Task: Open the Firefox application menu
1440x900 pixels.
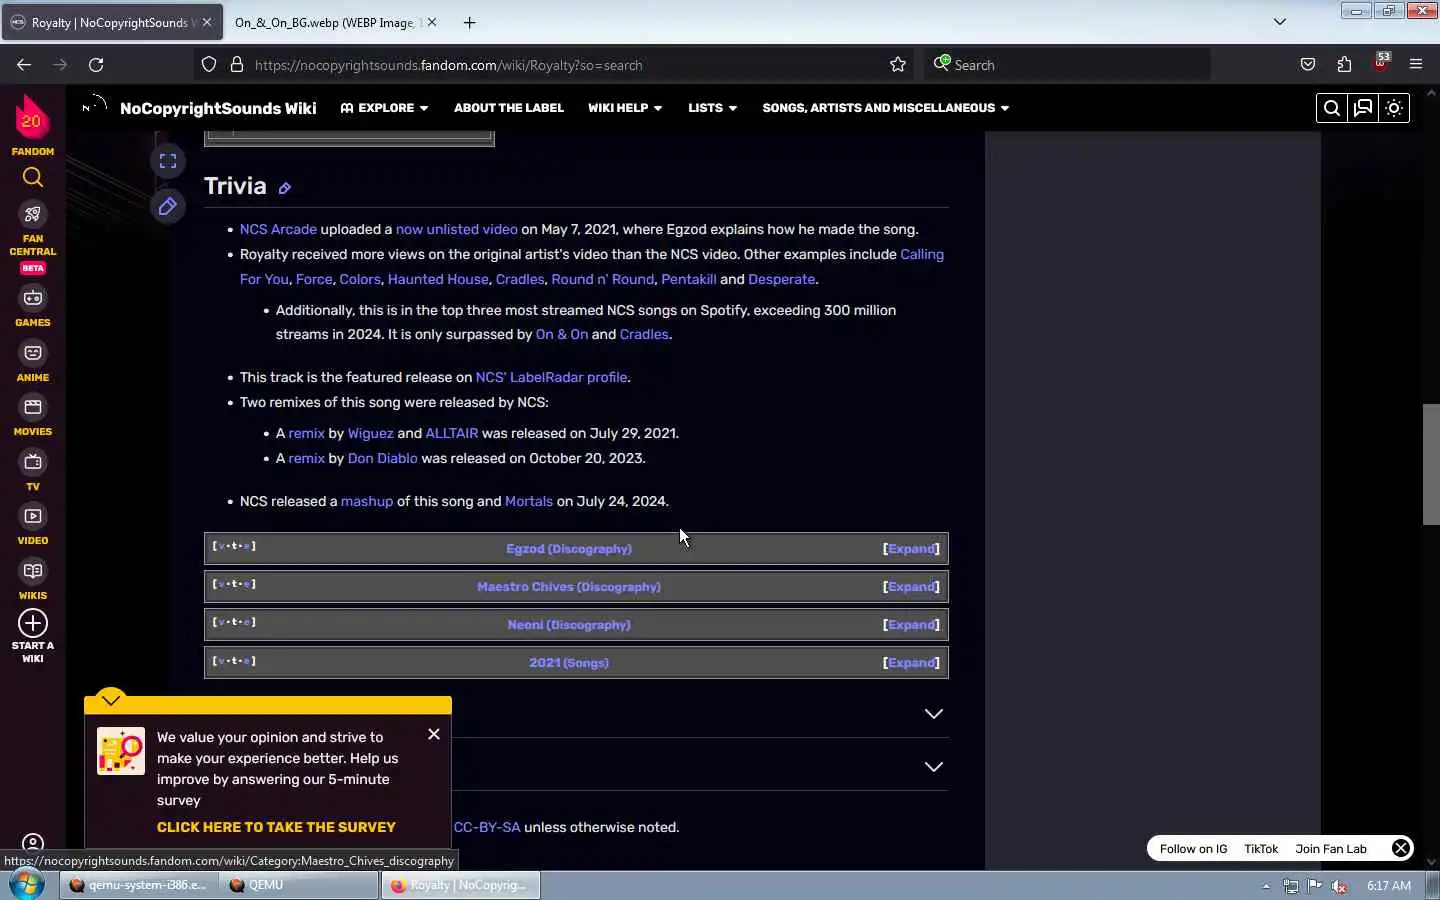Action: [x=1416, y=65]
